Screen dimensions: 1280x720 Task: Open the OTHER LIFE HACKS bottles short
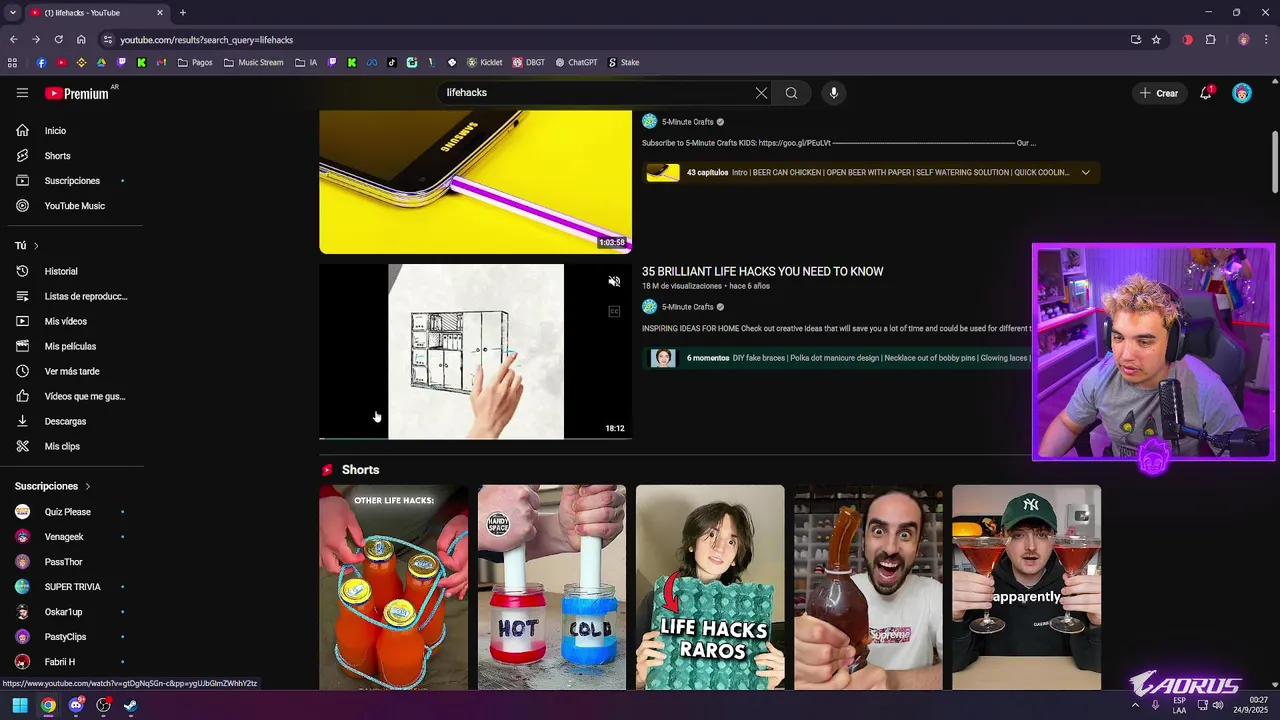(393, 588)
